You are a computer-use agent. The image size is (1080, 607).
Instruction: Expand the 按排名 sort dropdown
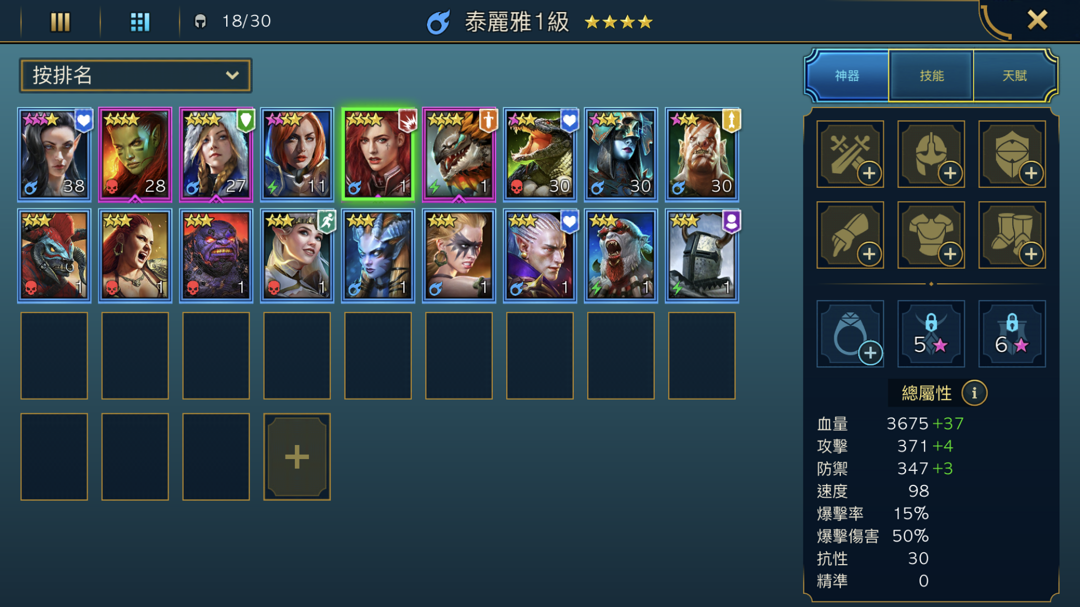tap(136, 75)
